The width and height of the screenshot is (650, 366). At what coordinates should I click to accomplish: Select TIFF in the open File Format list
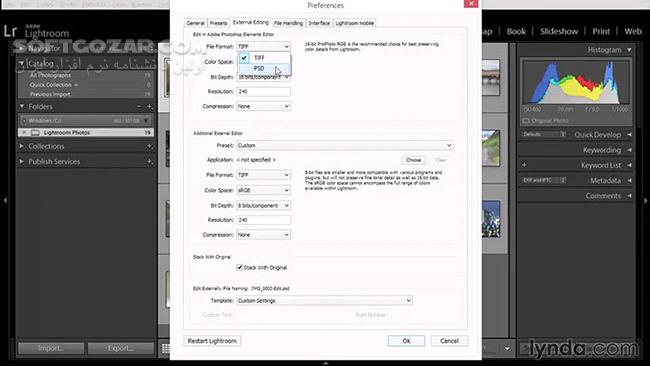pos(264,58)
